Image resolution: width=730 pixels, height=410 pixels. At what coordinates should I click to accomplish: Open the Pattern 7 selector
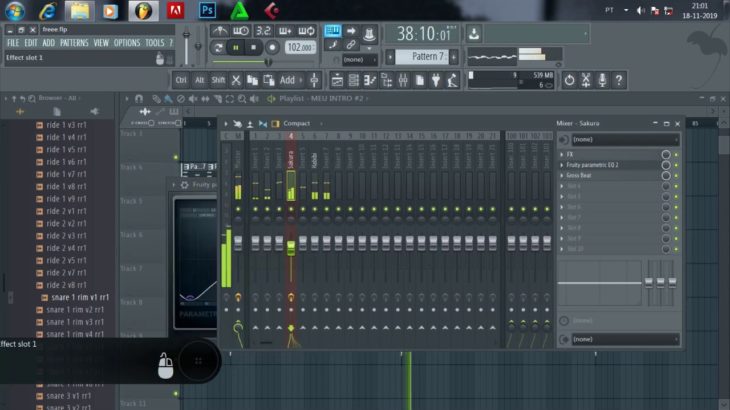pos(422,57)
